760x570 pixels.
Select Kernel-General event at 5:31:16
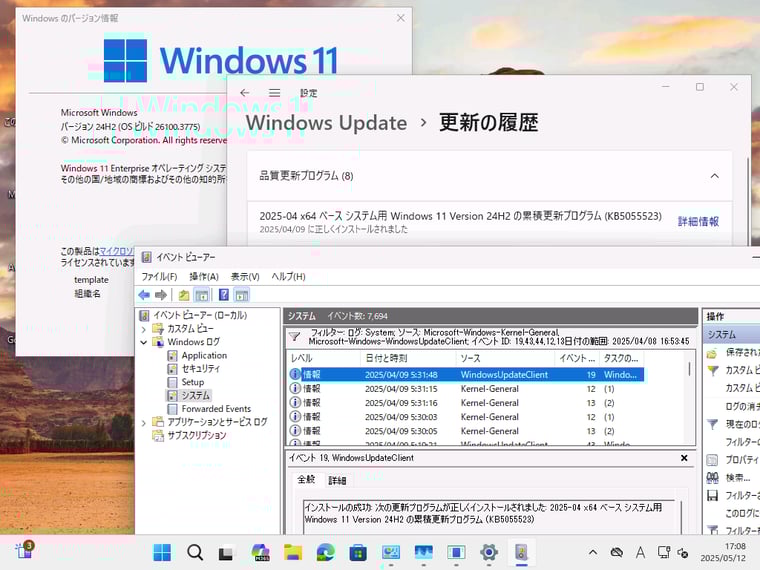466,403
